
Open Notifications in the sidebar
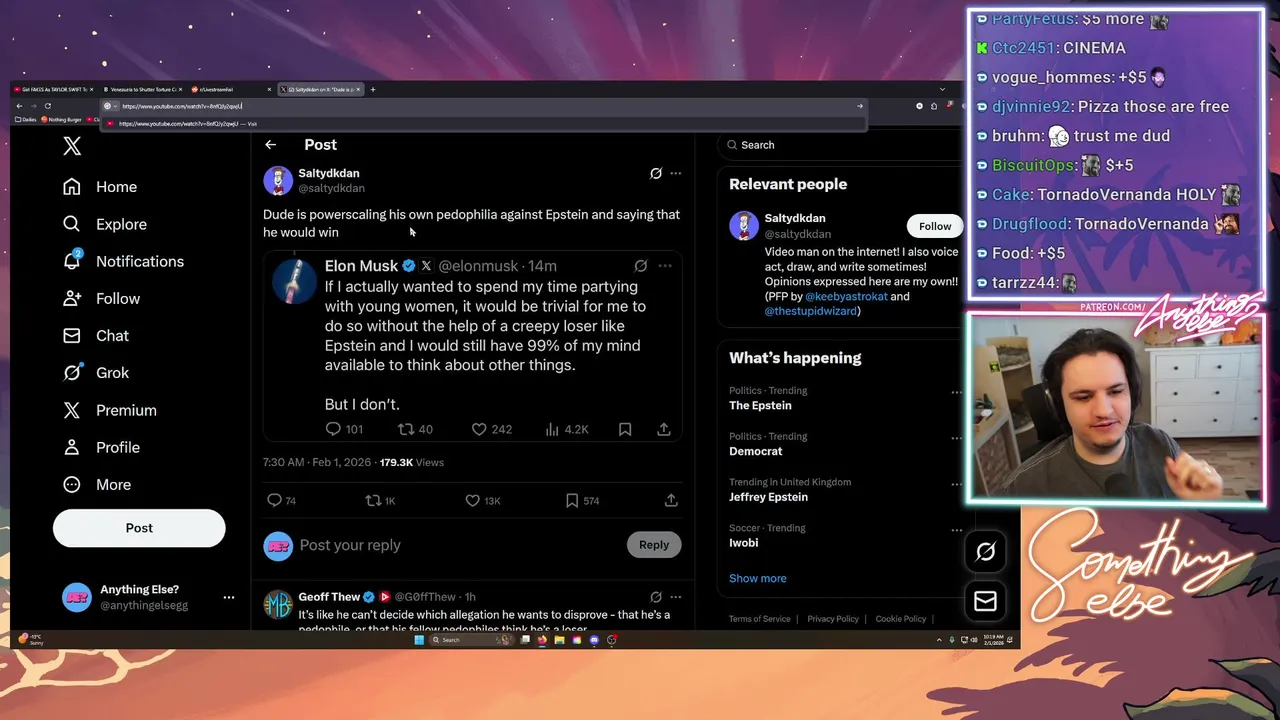click(x=123, y=261)
